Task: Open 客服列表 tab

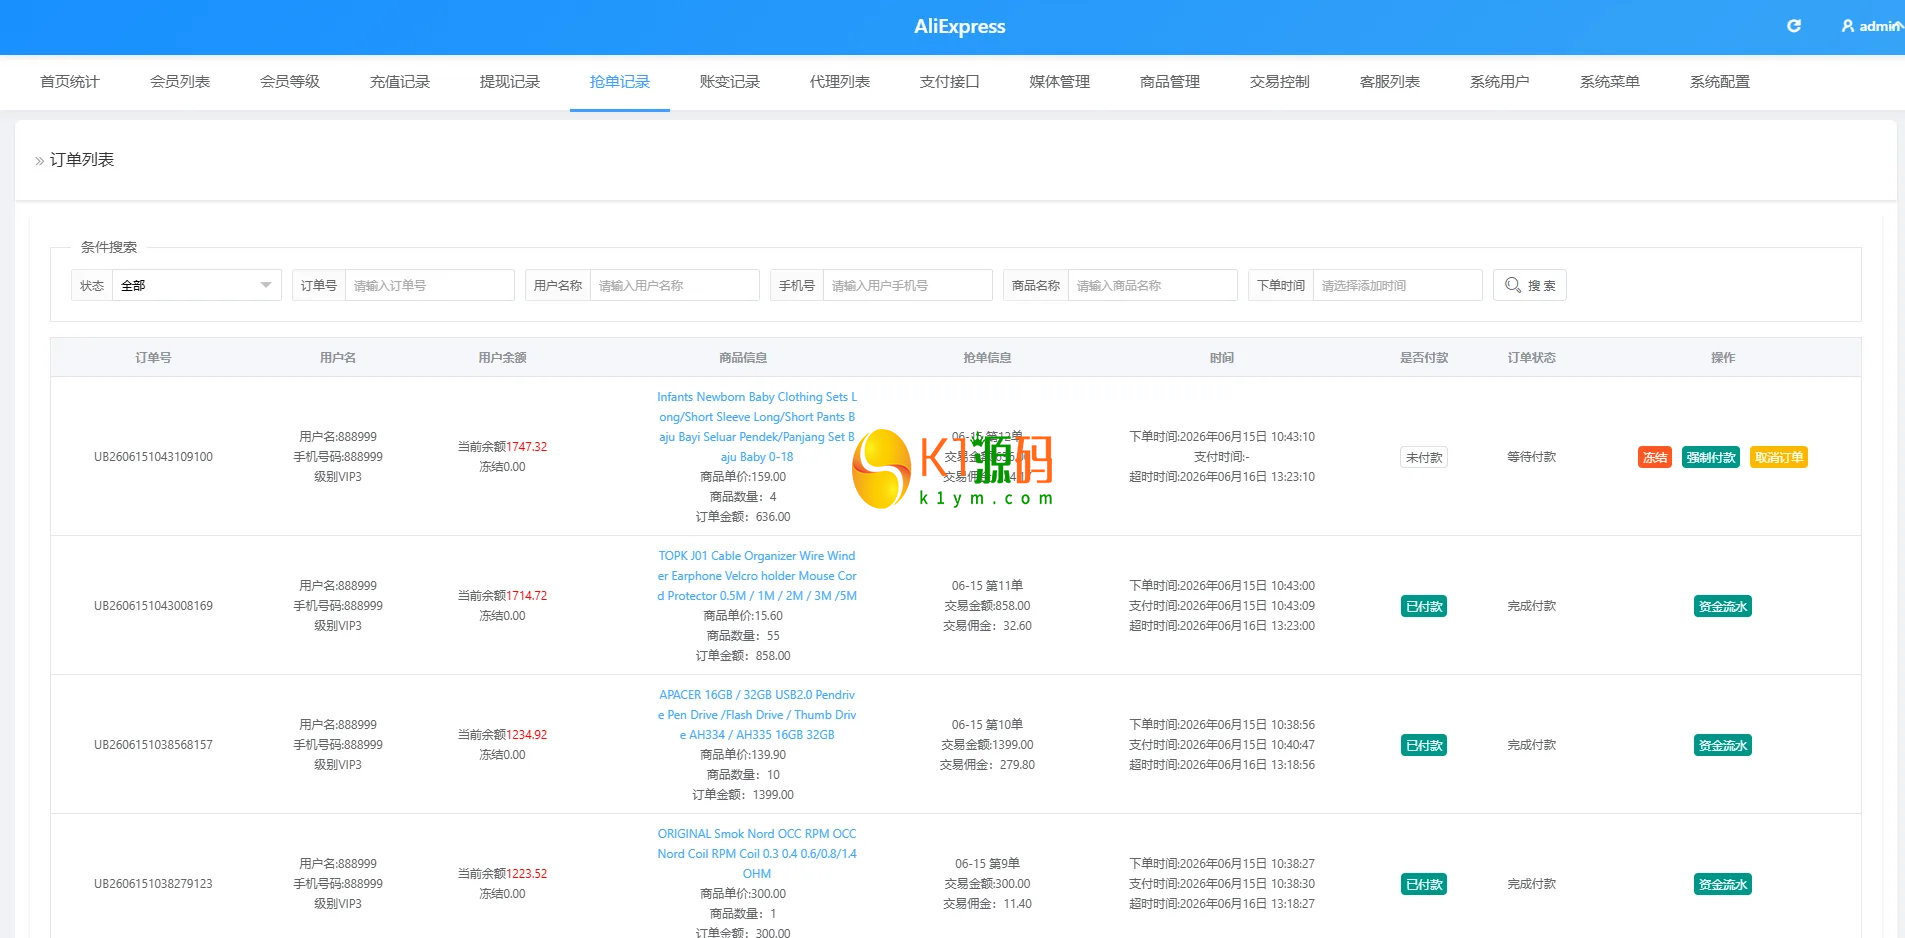Action: (x=1390, y=82)
